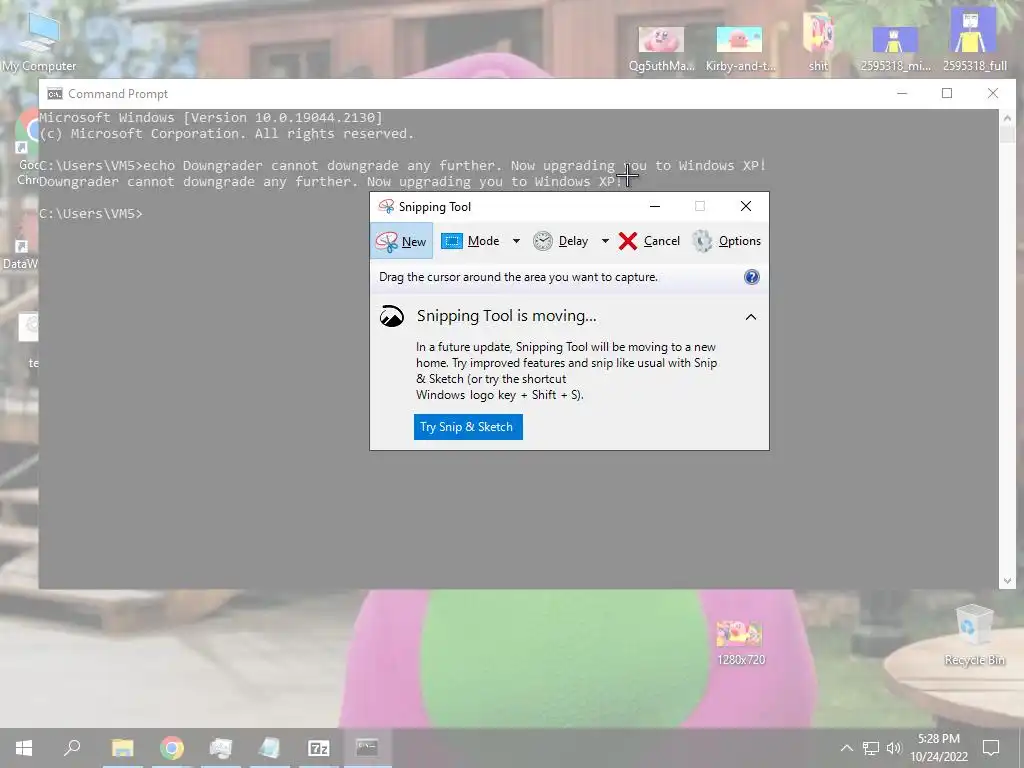Minimize the Snipping Tool window
The height and width of the screenshot is (768, 1024).
tap(655, 206)
